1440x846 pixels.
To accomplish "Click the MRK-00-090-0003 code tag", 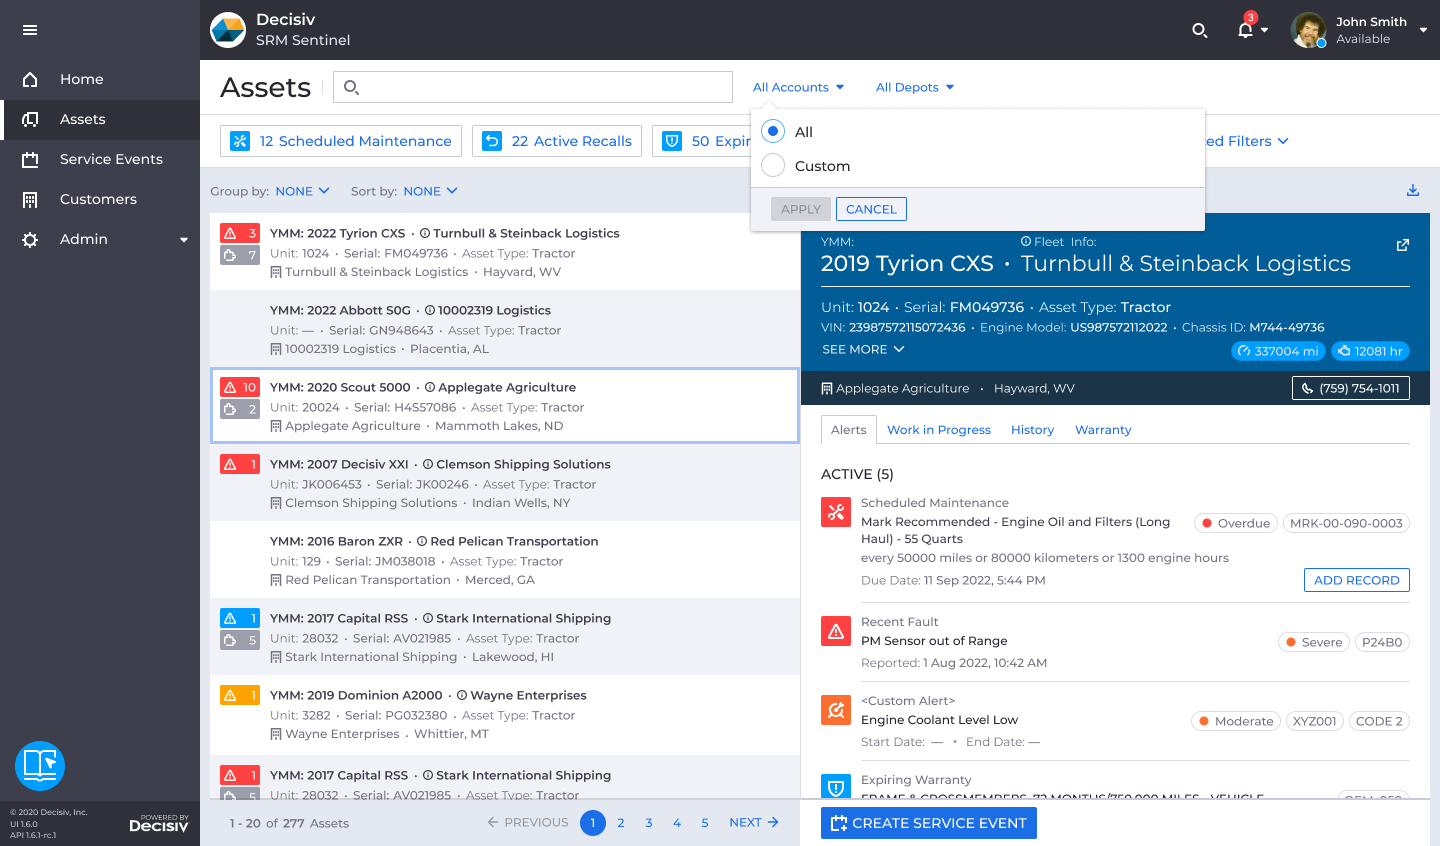I will pyautogui.click(x=1346, y=523).
